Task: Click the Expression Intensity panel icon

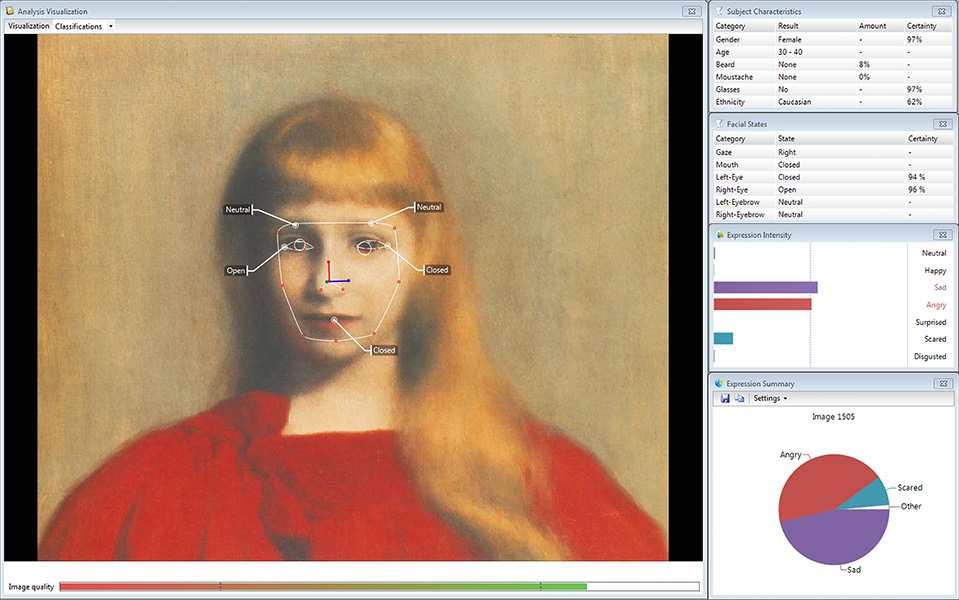Action: pyautogui.click(x=719, y=235)
